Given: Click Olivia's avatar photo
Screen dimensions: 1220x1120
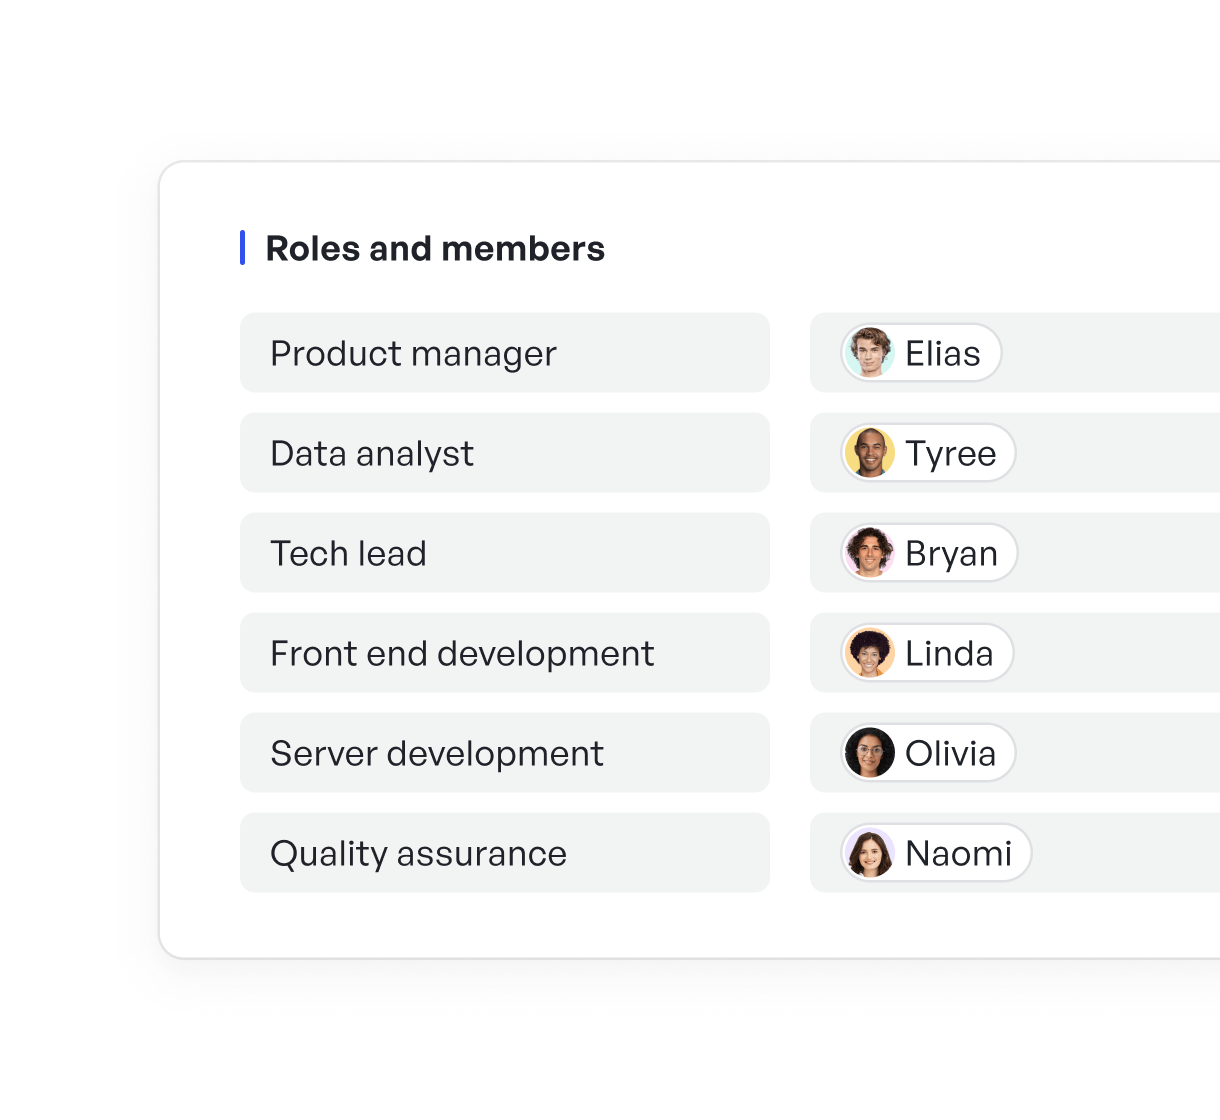Looking at the screenshot, I should 869,753.
